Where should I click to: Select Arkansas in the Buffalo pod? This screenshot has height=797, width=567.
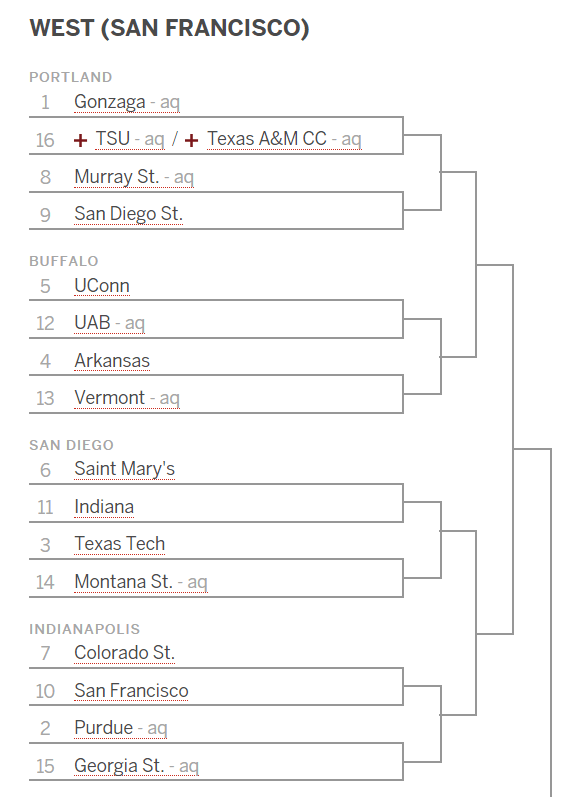112,361
